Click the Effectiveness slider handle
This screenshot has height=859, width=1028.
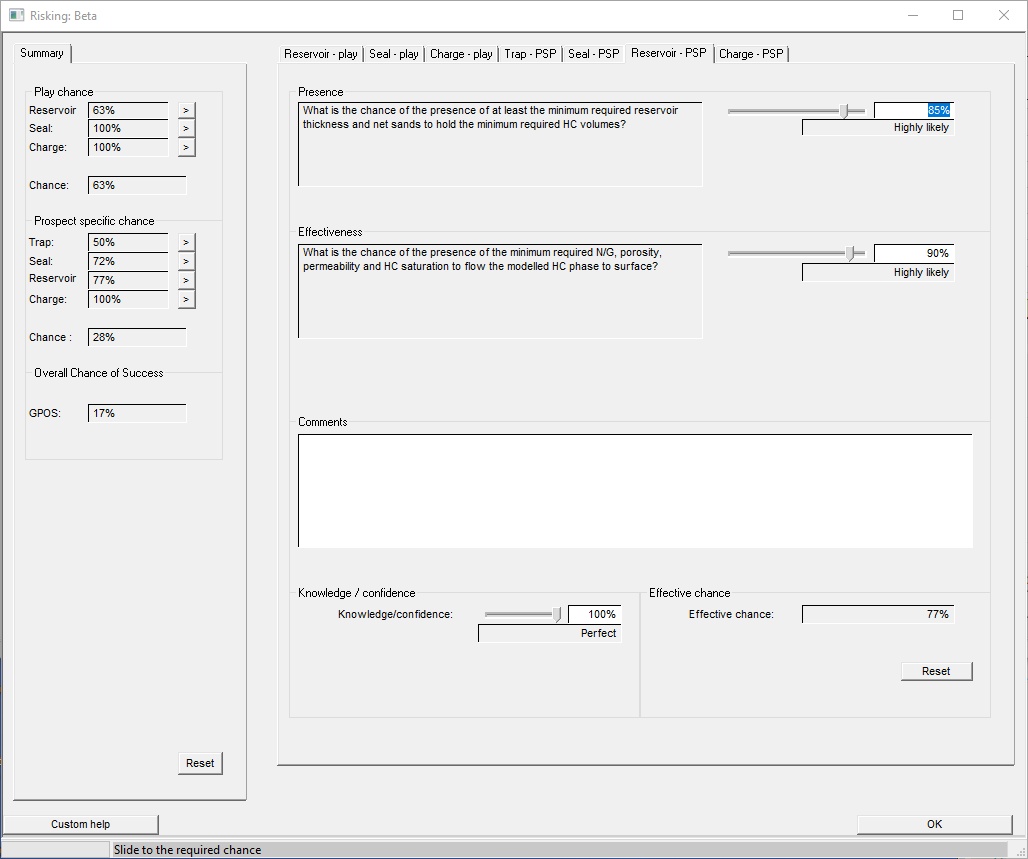tap(851, 254)
